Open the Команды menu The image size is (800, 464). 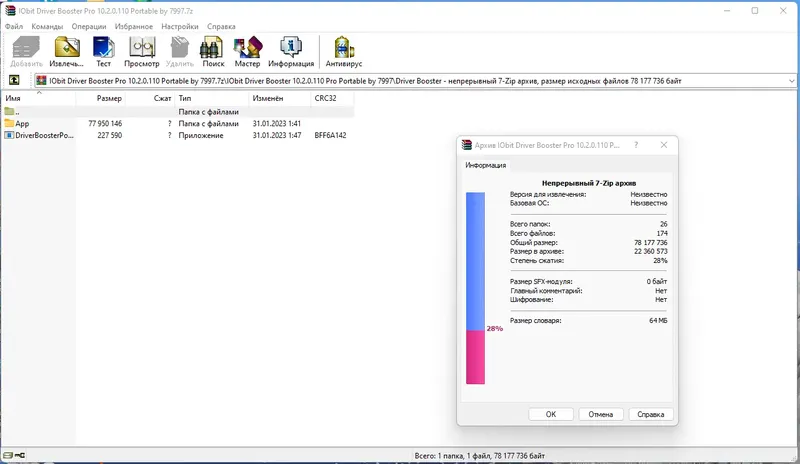click(x=47, y=26)
